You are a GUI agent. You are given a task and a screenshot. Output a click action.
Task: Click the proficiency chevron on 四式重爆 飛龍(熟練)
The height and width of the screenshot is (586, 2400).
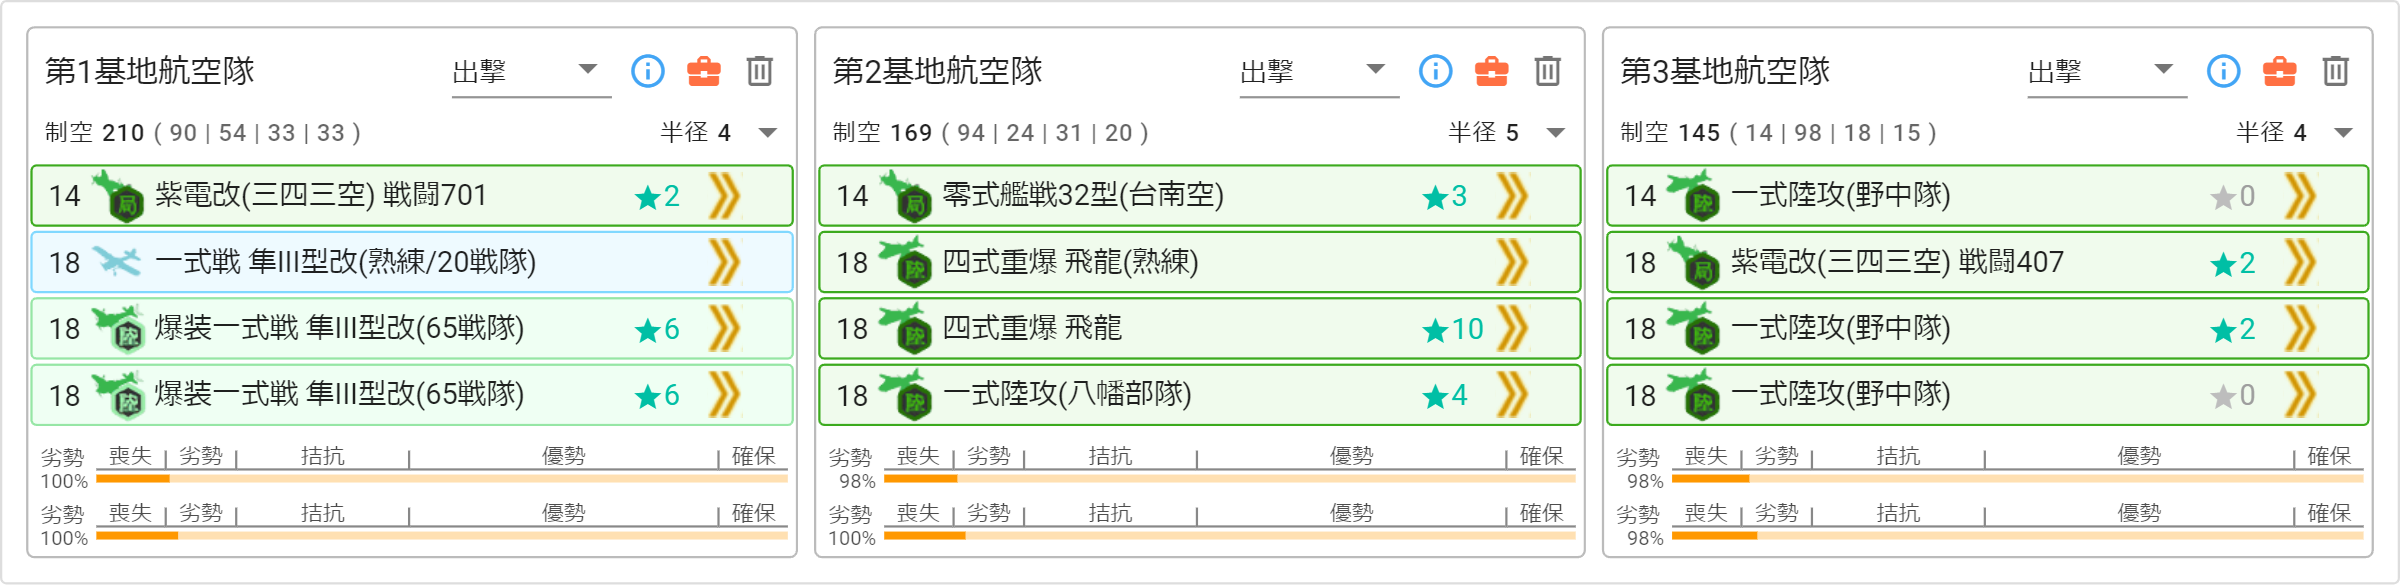tap(1513, 262)
